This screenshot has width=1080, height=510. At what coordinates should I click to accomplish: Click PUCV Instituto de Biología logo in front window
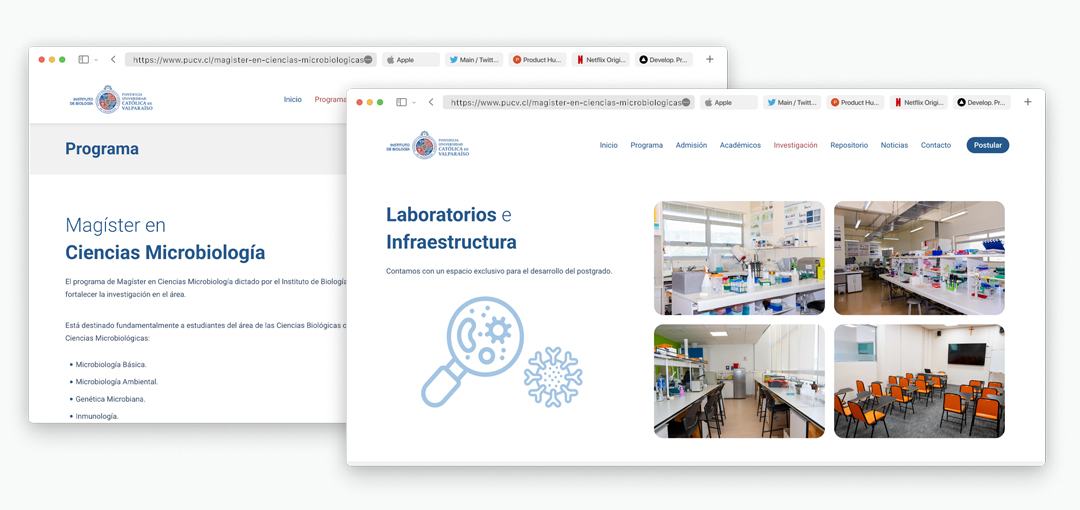coord(428,145)
